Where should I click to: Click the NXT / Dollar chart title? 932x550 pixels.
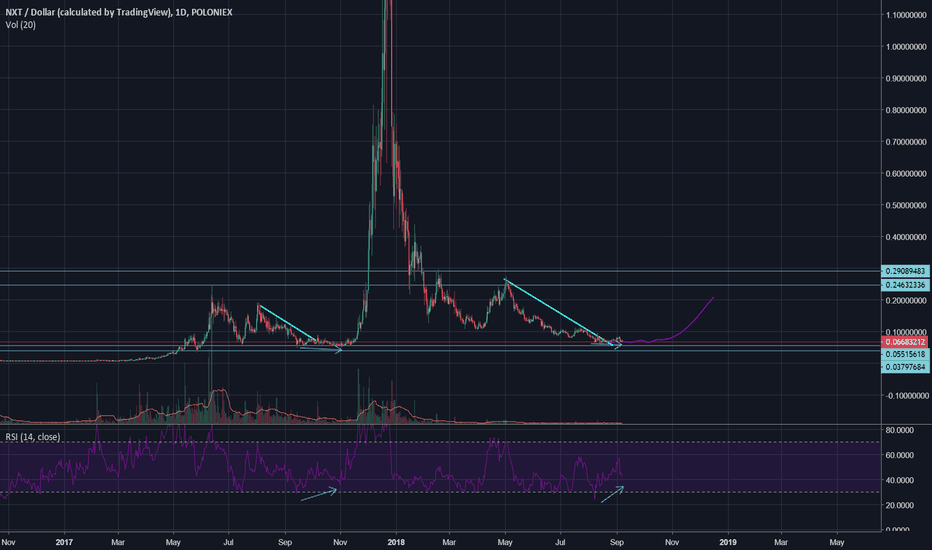pos(119,12)
